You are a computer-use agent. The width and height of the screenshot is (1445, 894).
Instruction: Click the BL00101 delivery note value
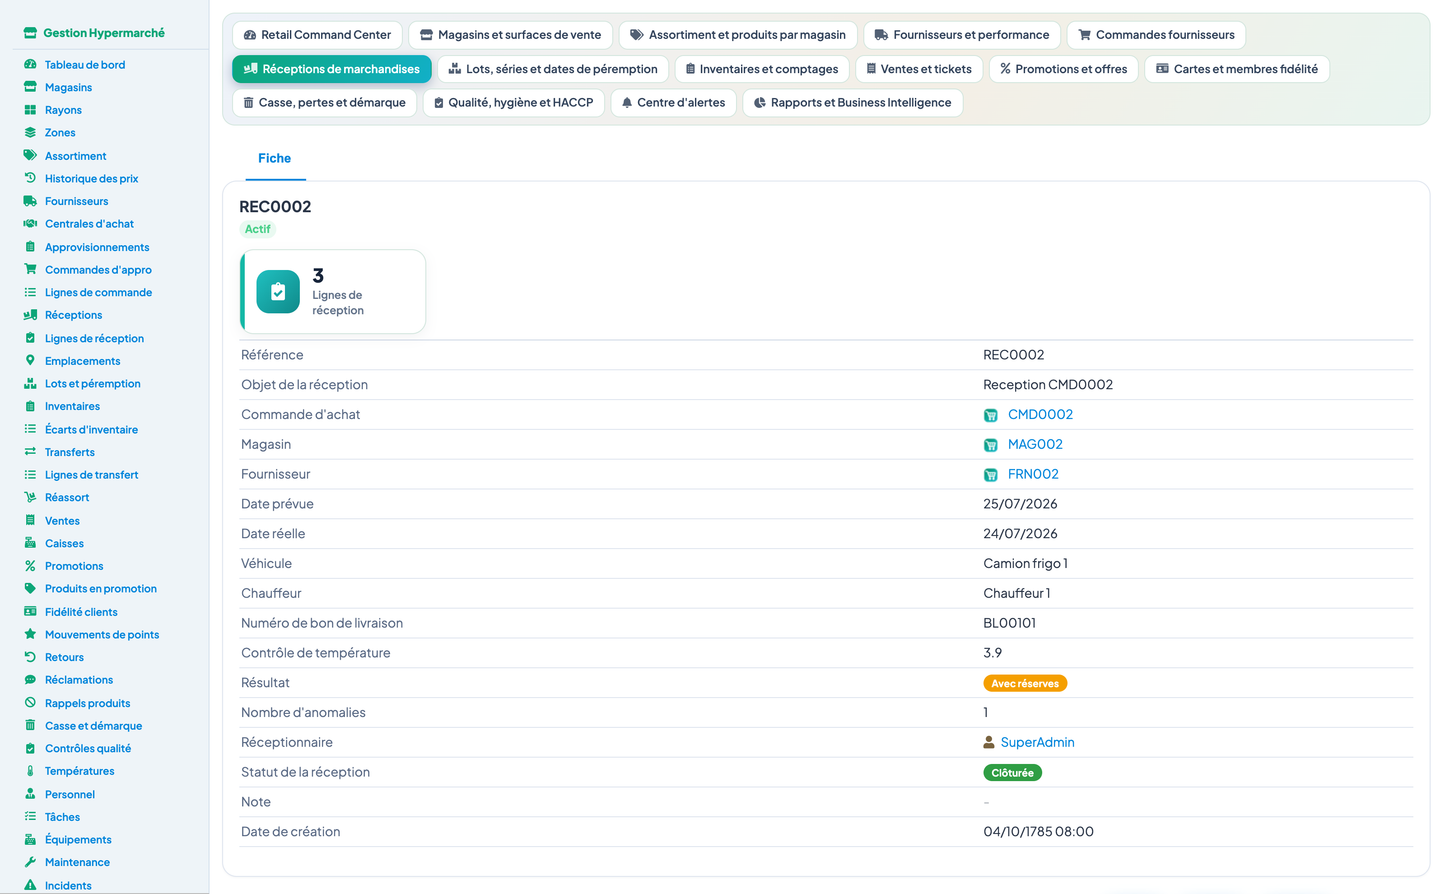click(x=1009, y=623)
